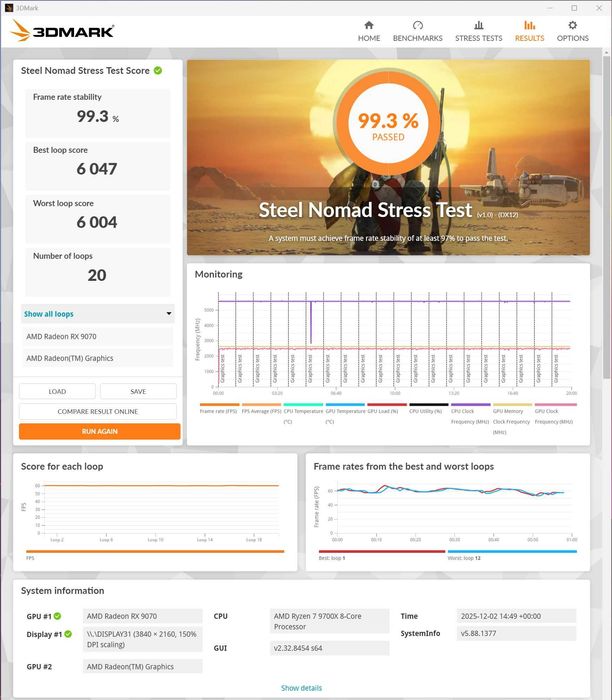The width and height of the screenshot is (612, 700).
Task: Click the Steel Nomad Stress Test banner title
Action: coord(365,210)
